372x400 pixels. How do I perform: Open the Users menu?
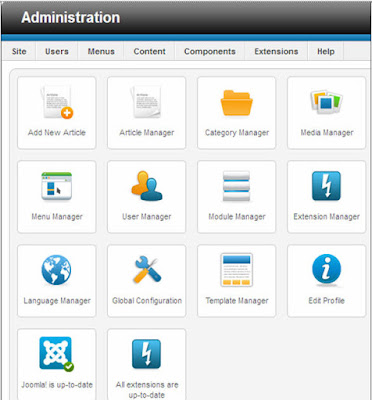(57, 51)
